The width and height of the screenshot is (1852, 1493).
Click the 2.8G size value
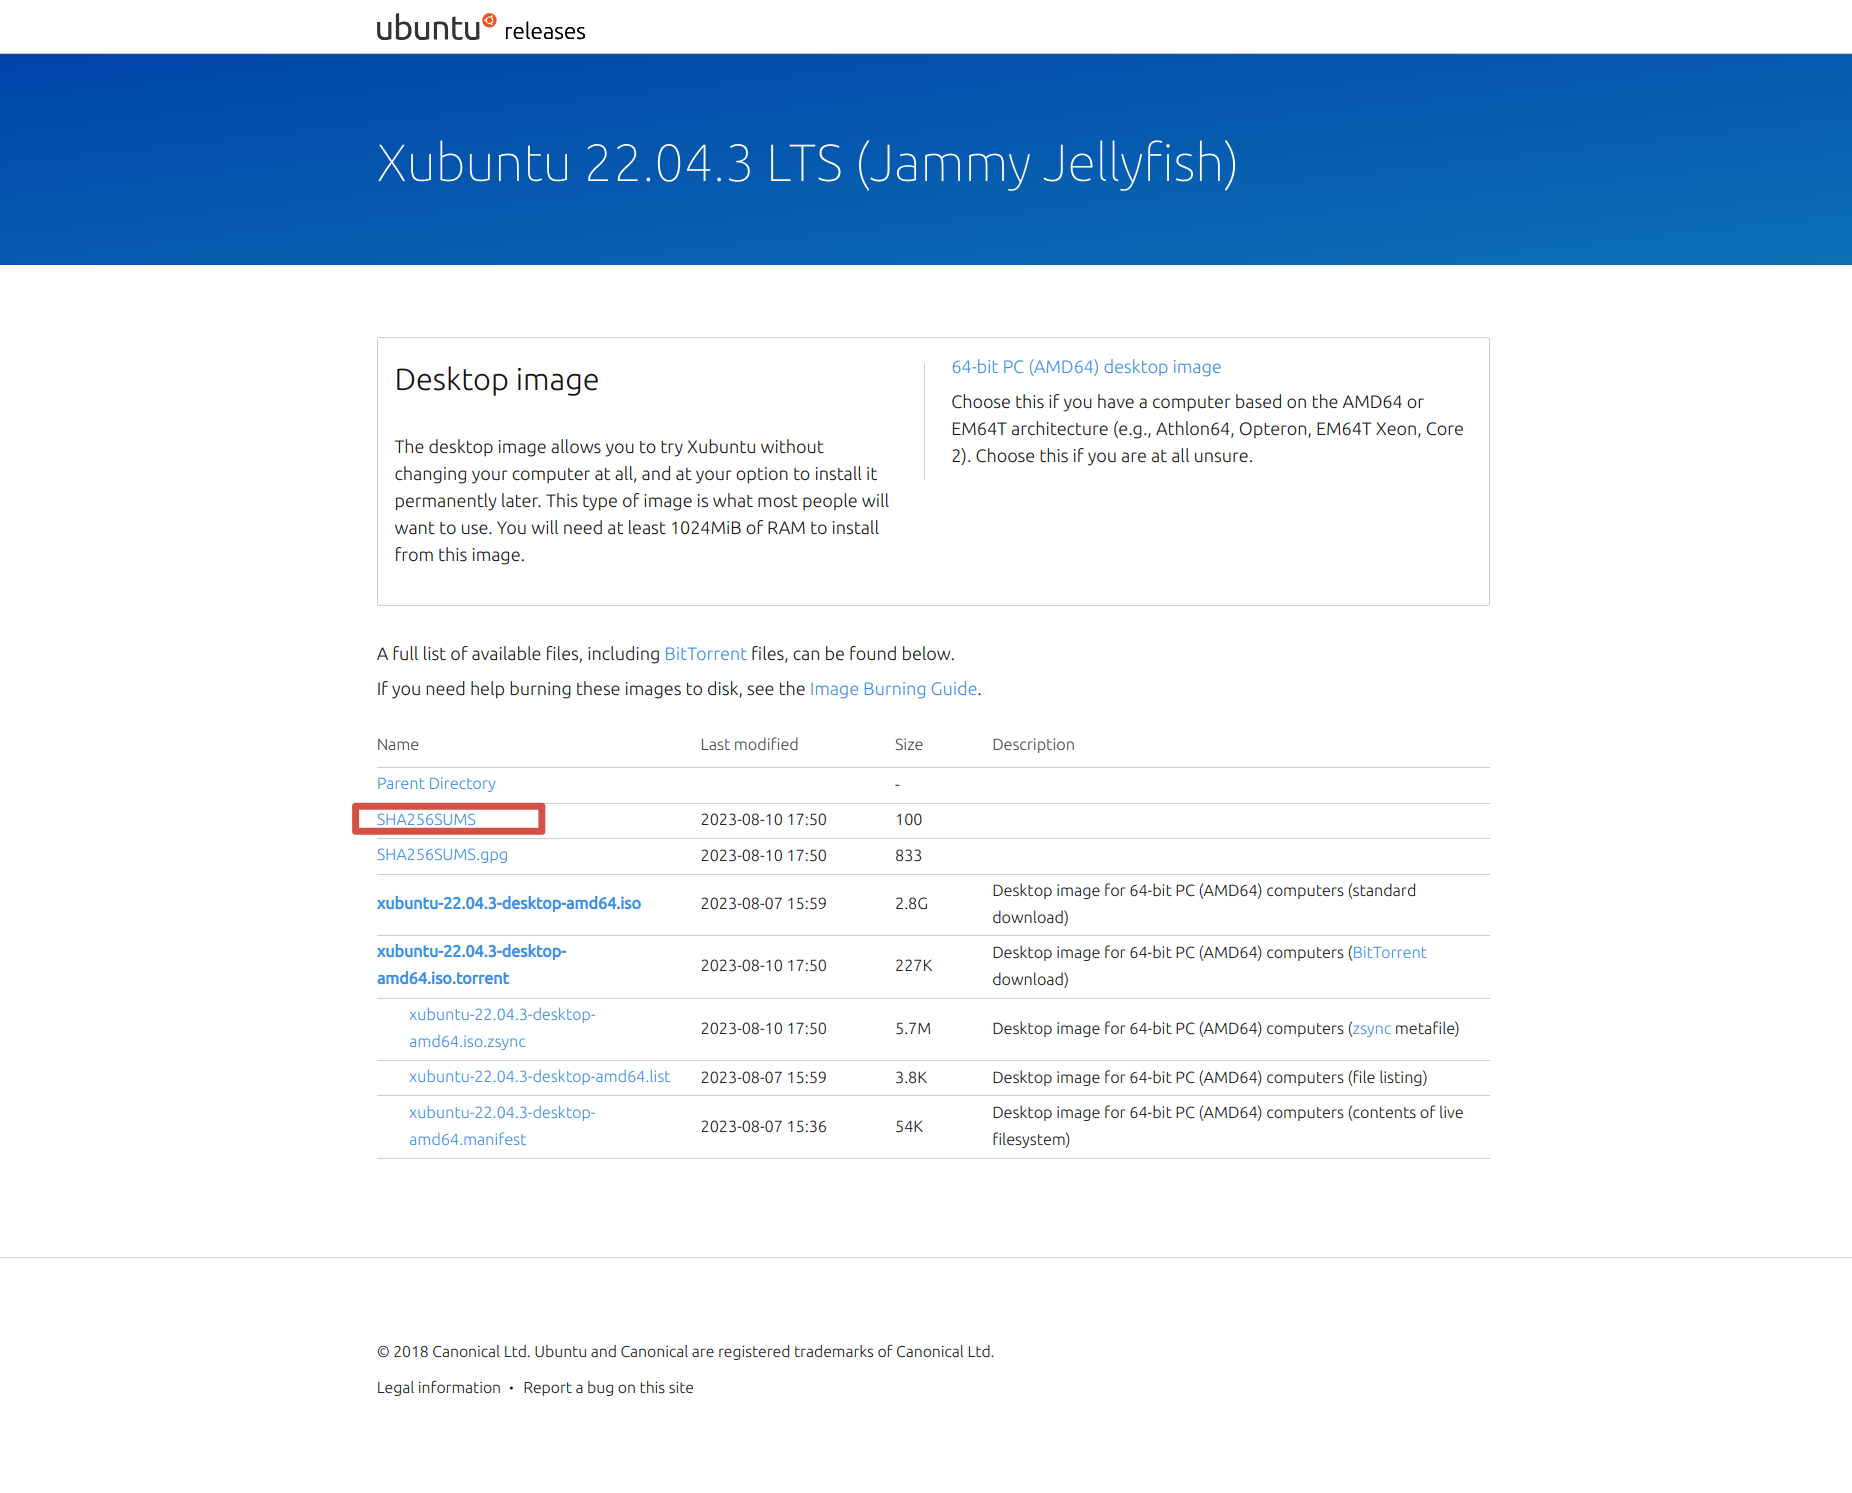pyautogui.click(x=911, y=904)
